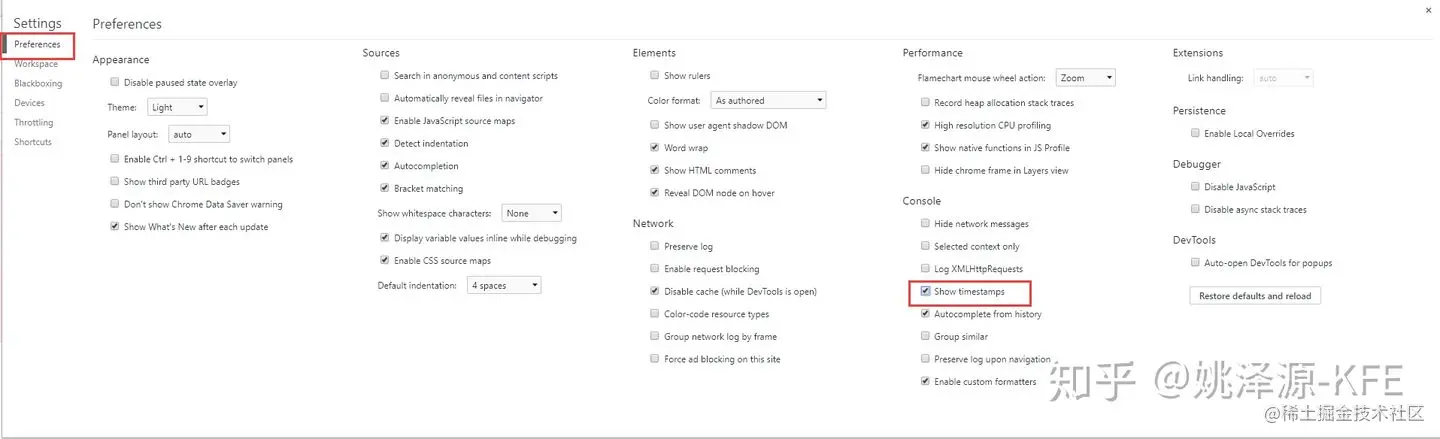
Task: Check Force ad blocking on this site
Action: (655, 359)
